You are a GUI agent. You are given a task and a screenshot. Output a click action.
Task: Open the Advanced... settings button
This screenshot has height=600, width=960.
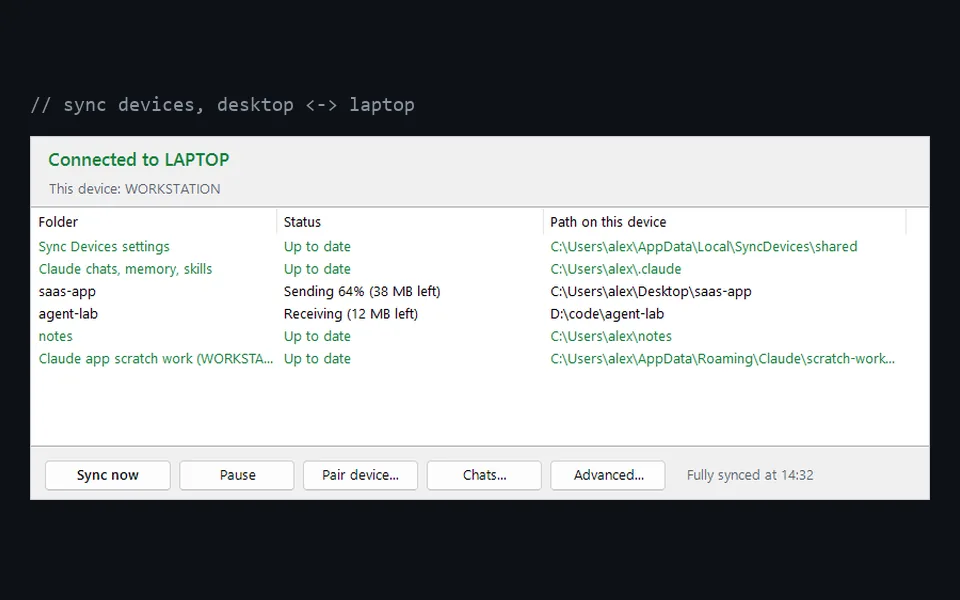pyautogui.click(x=608, y=475)
